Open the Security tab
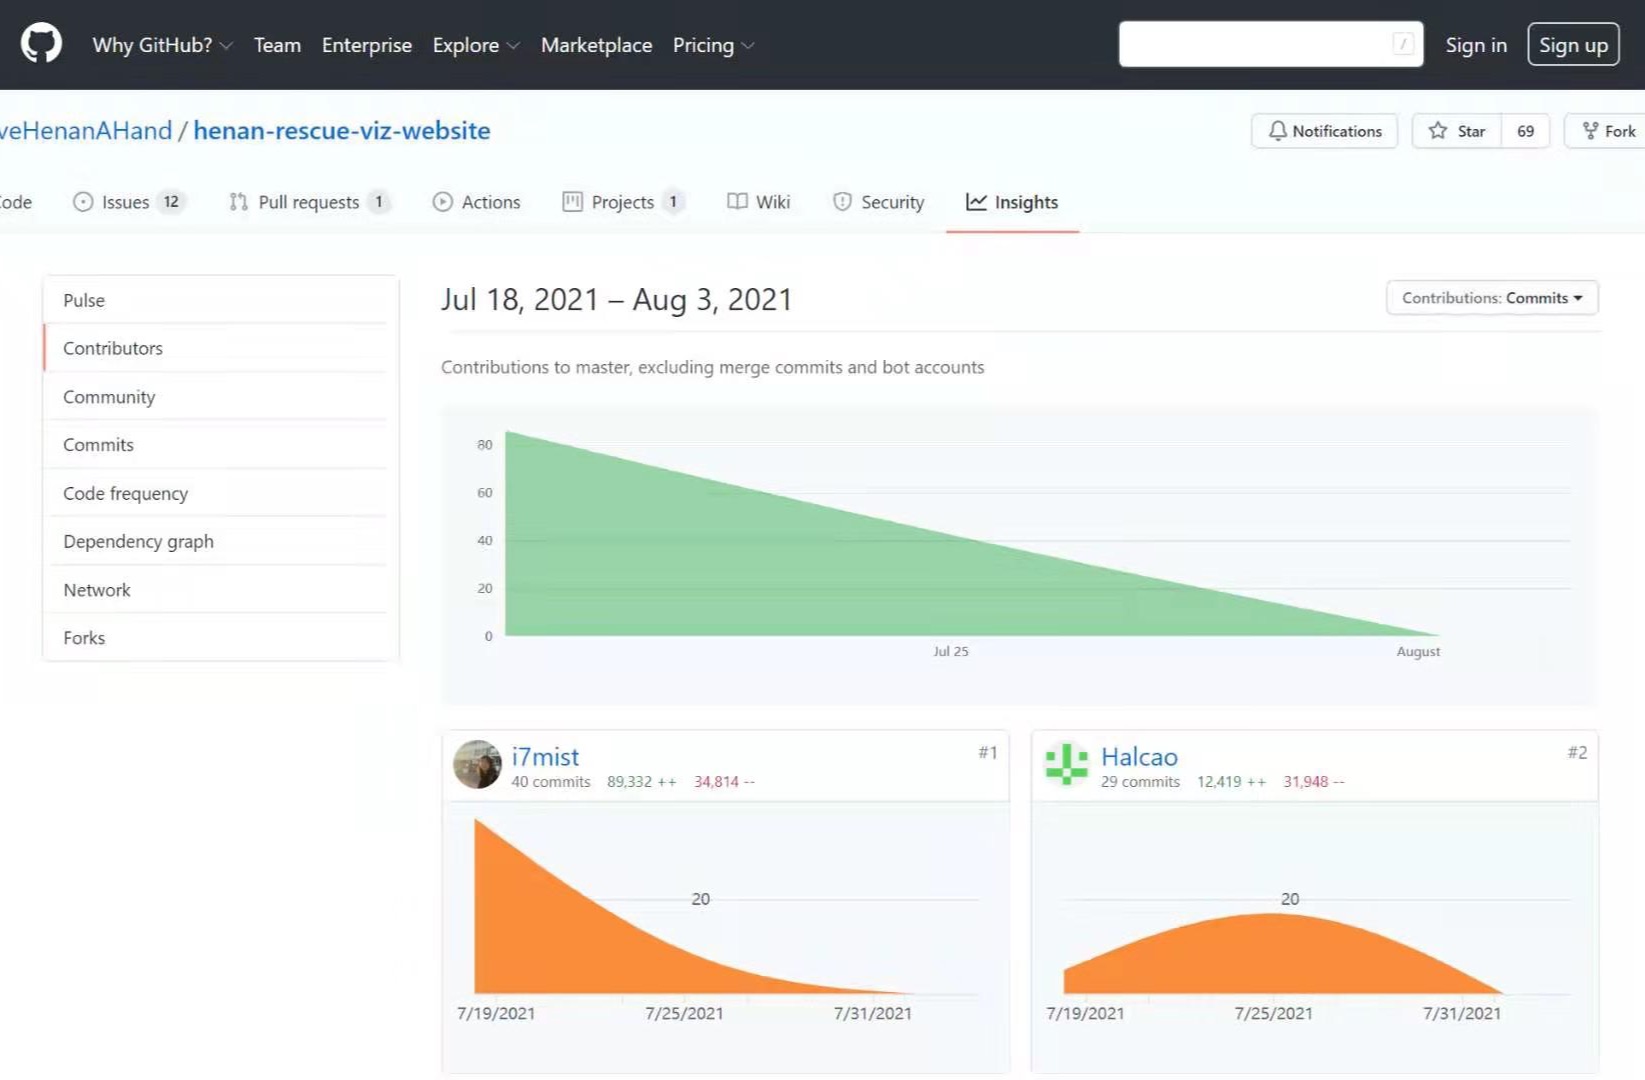The height and width of the screenshot is (1080, 1645). (879, 202)
